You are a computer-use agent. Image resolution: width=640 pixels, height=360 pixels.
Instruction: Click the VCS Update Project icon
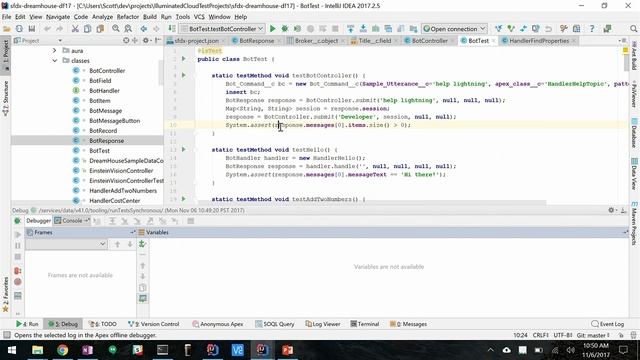tap(498, 29)
